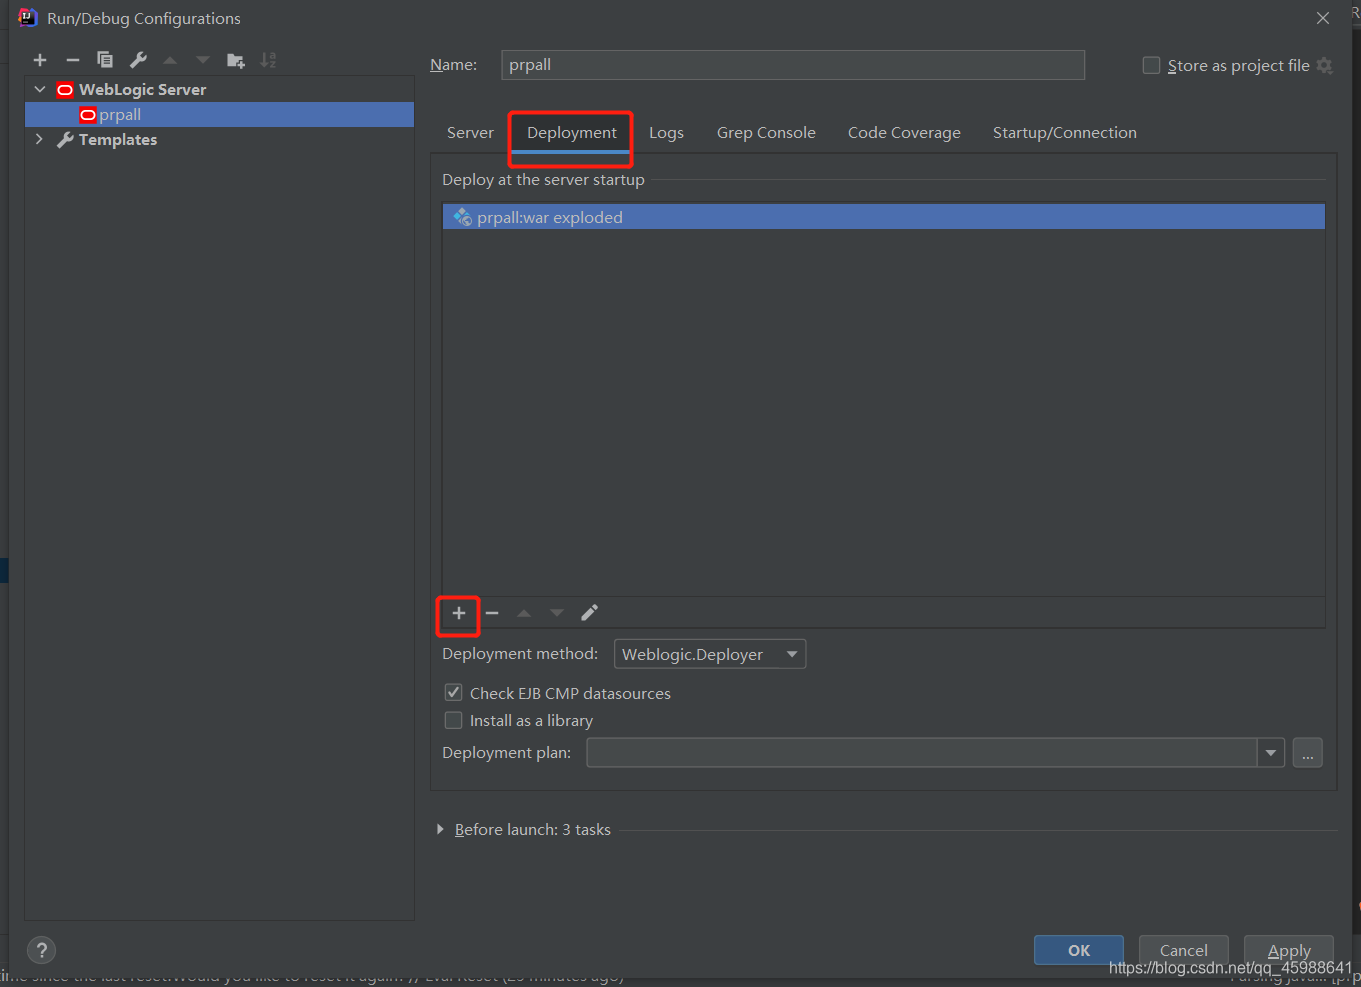The width and height of the screenshot is (1361, 987).
Task: Sort configurations alphabetically
Action: (x=268, y=60)
